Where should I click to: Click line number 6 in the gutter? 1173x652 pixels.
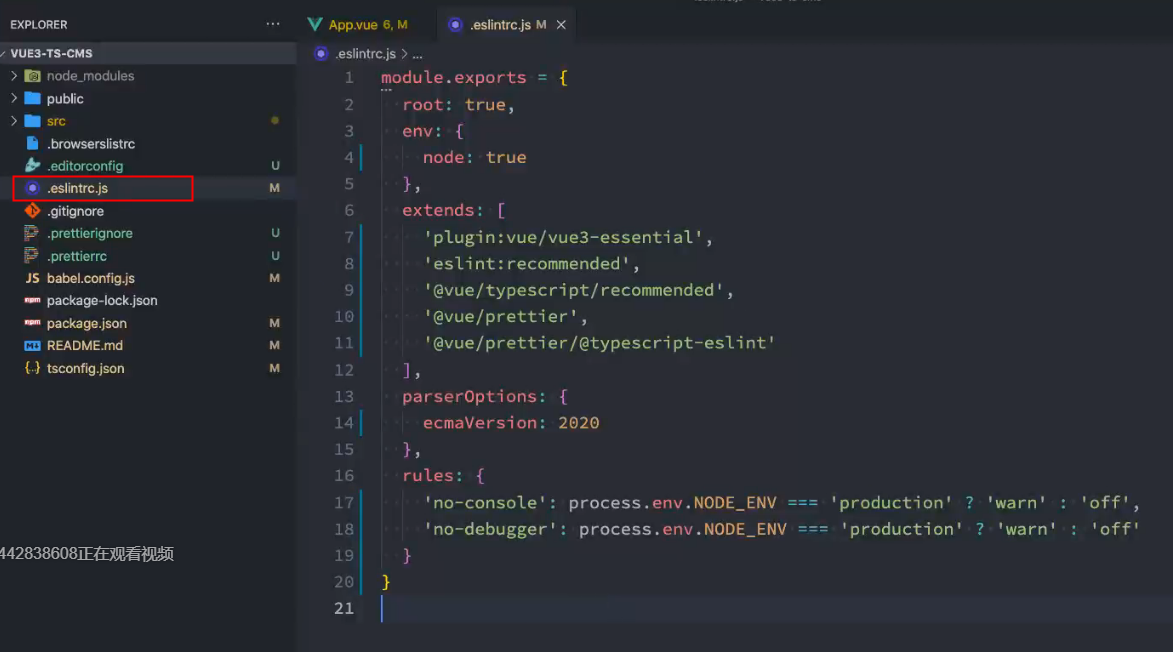(x=349, y=210)
